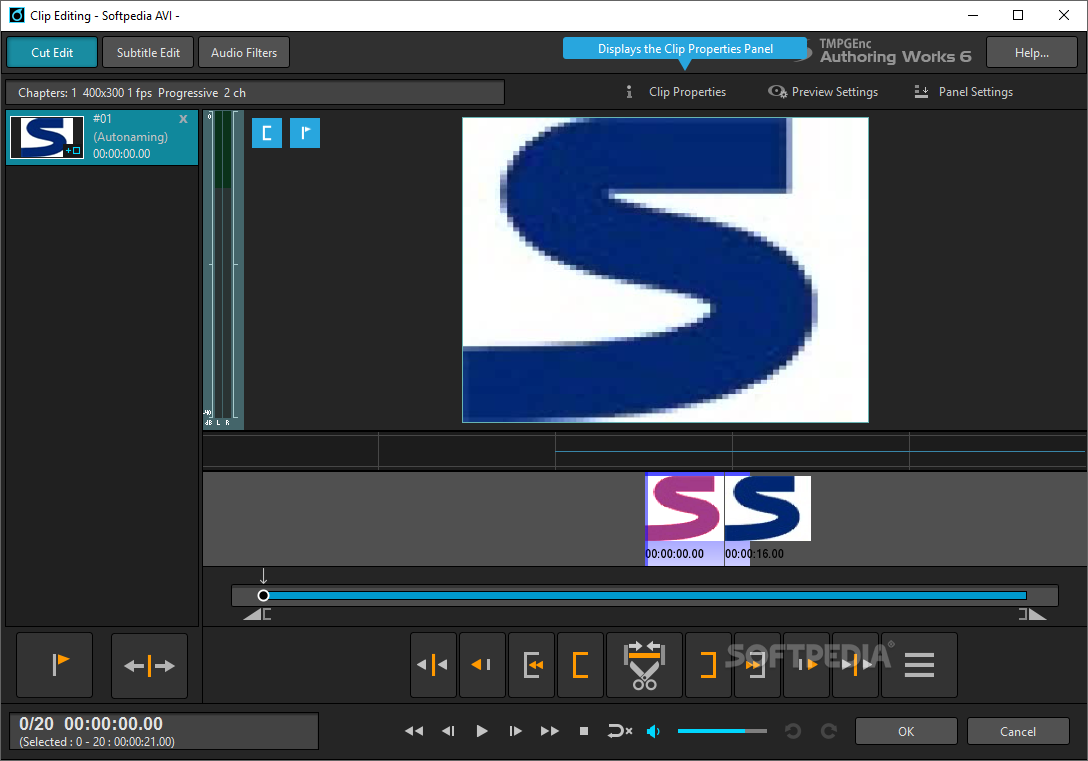Click the selection end marker below seek bar
Viewport: 1088px width, 761px height.
1032,614
